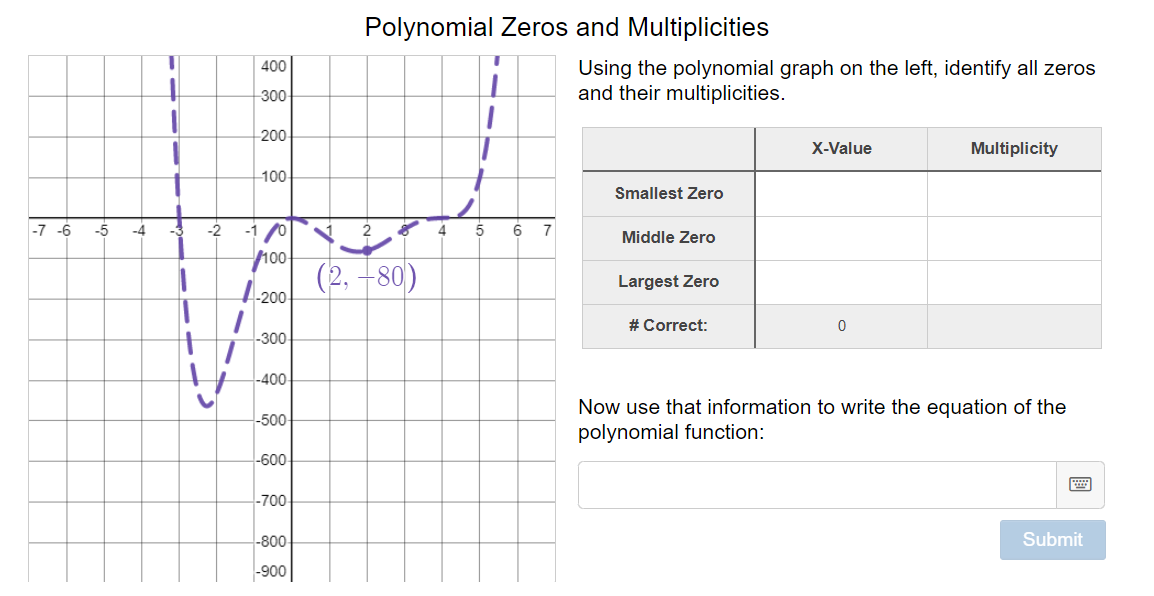Select the Largest Zero Multiplicity cell
Screen dimensions: 1154x596
point(1014,281)
